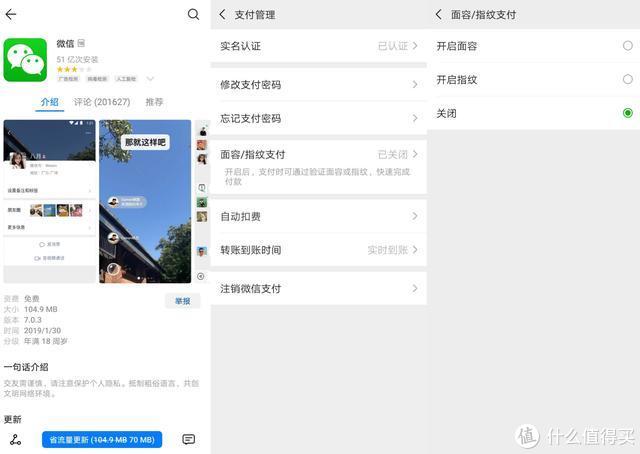The height and width of the screenshot is (454, 640).
Task: Tap the green WeChat app icon
Action: click(x=25, y=60)
